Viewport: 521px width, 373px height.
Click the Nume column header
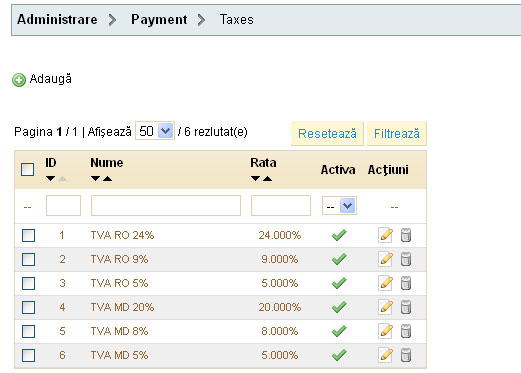tap(107, 163)
